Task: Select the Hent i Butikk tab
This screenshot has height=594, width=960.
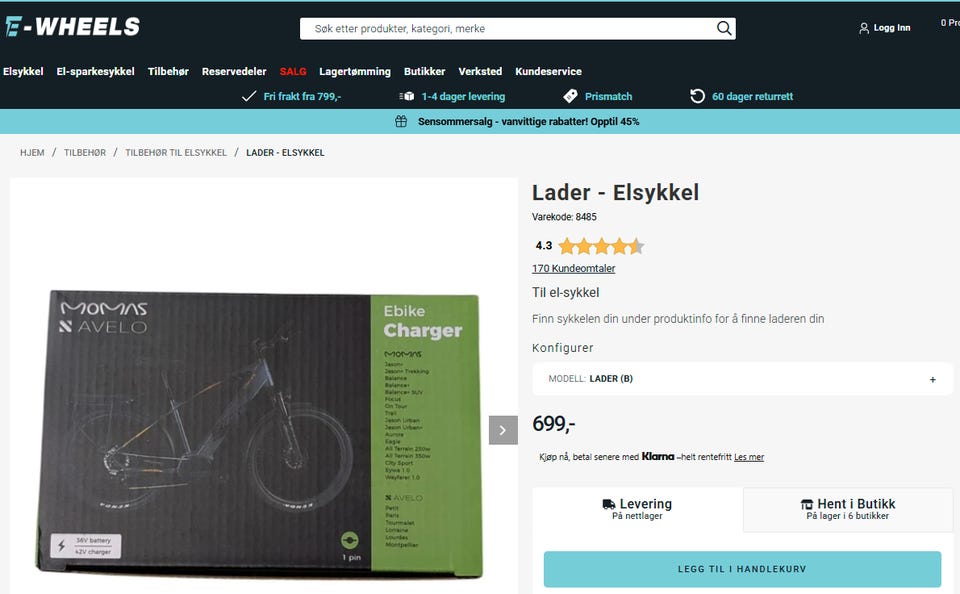Action: click(x=848, y=509)
